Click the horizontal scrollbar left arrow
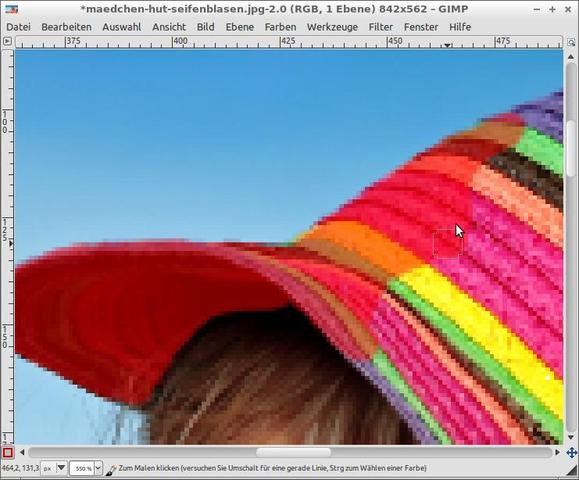 tap(22, 452)
